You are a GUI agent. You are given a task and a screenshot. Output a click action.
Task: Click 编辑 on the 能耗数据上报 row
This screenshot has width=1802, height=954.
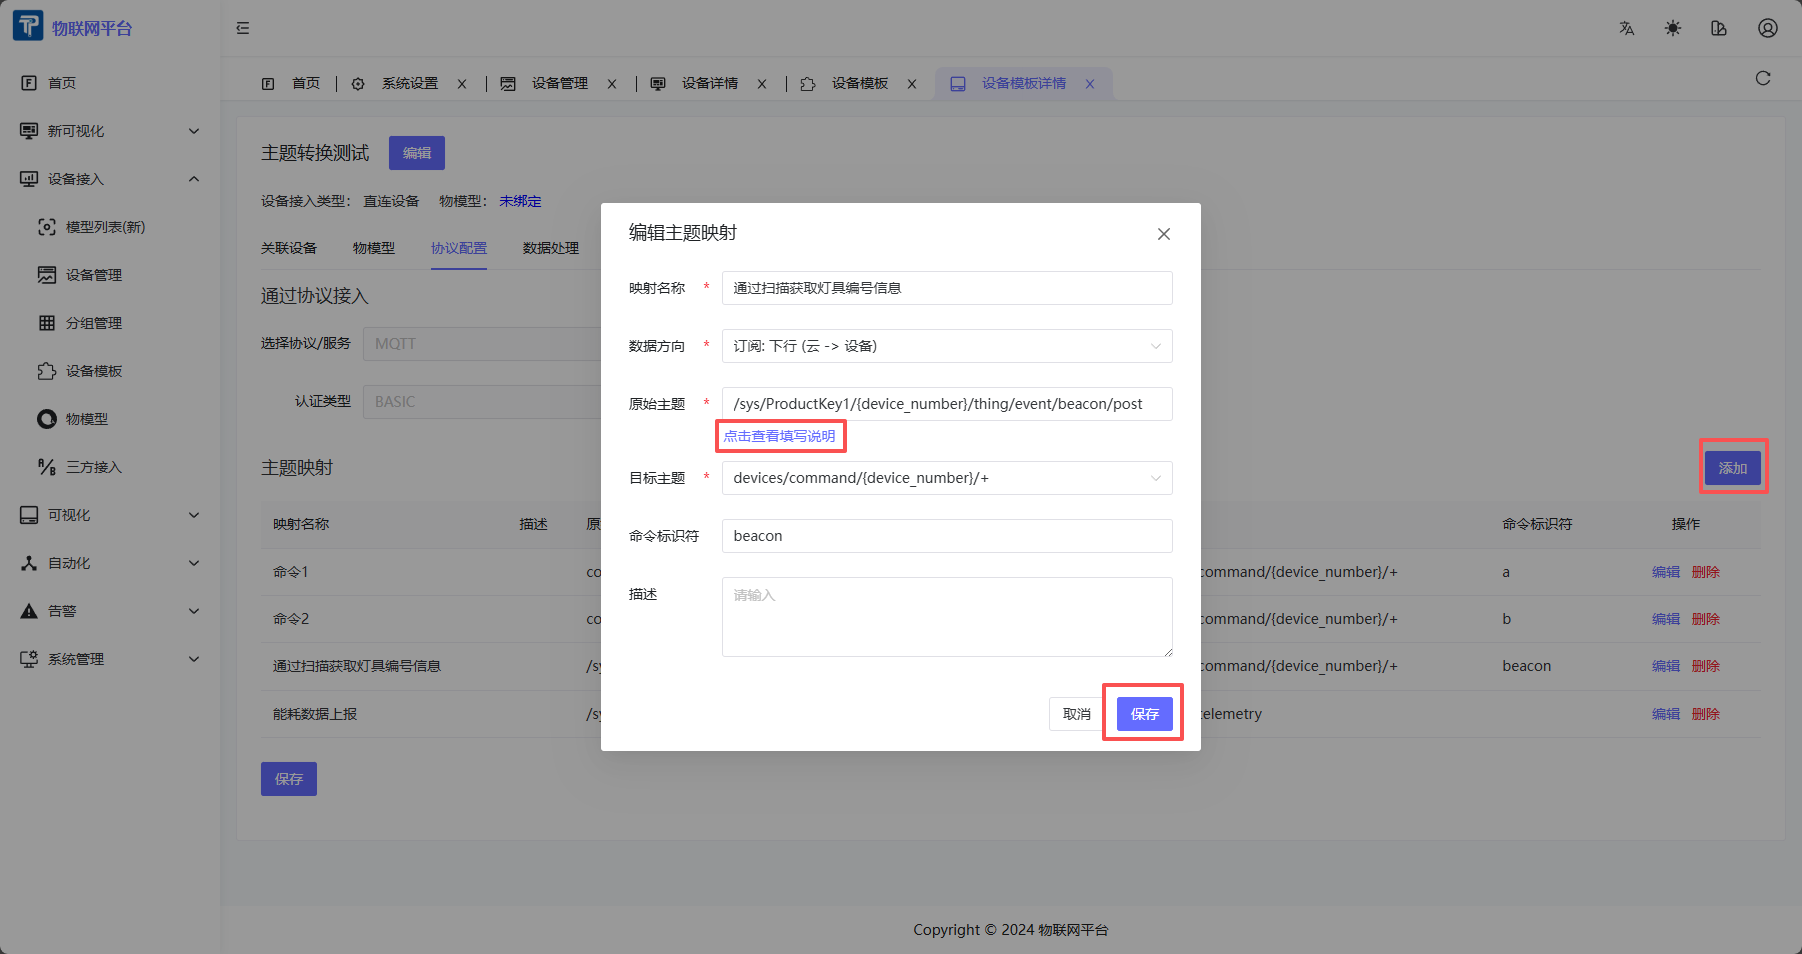pyautogui.click(x=1666, y=714)
